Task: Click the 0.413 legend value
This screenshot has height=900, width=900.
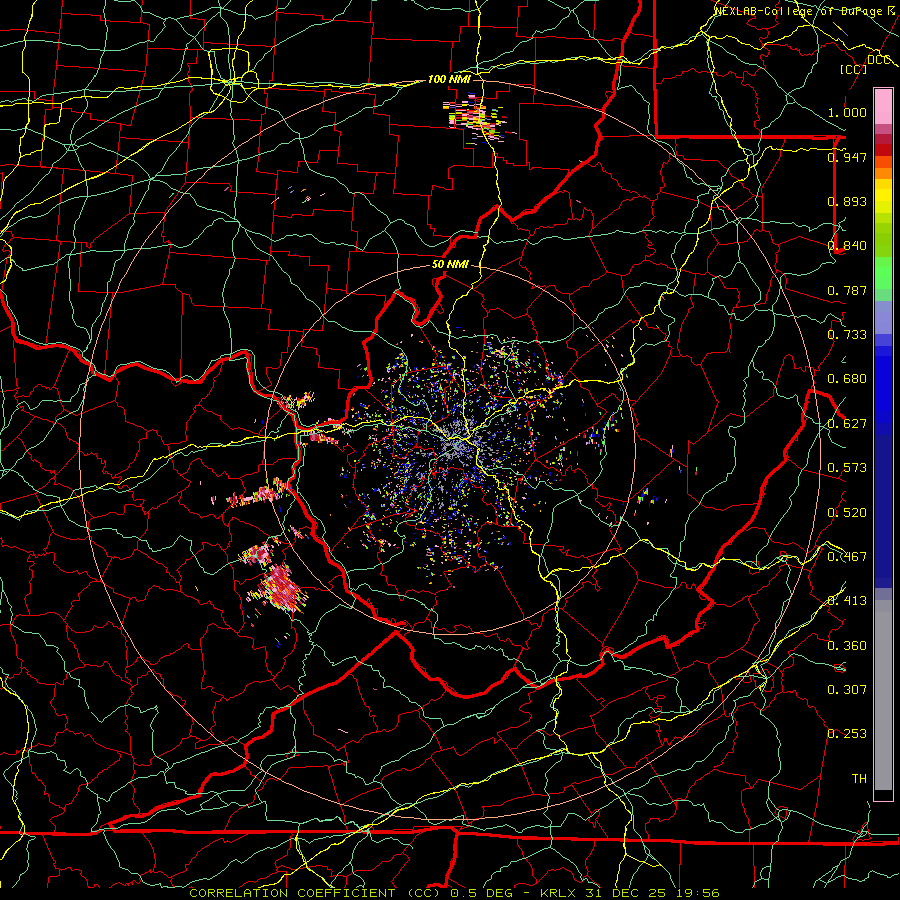Action: 847,601
